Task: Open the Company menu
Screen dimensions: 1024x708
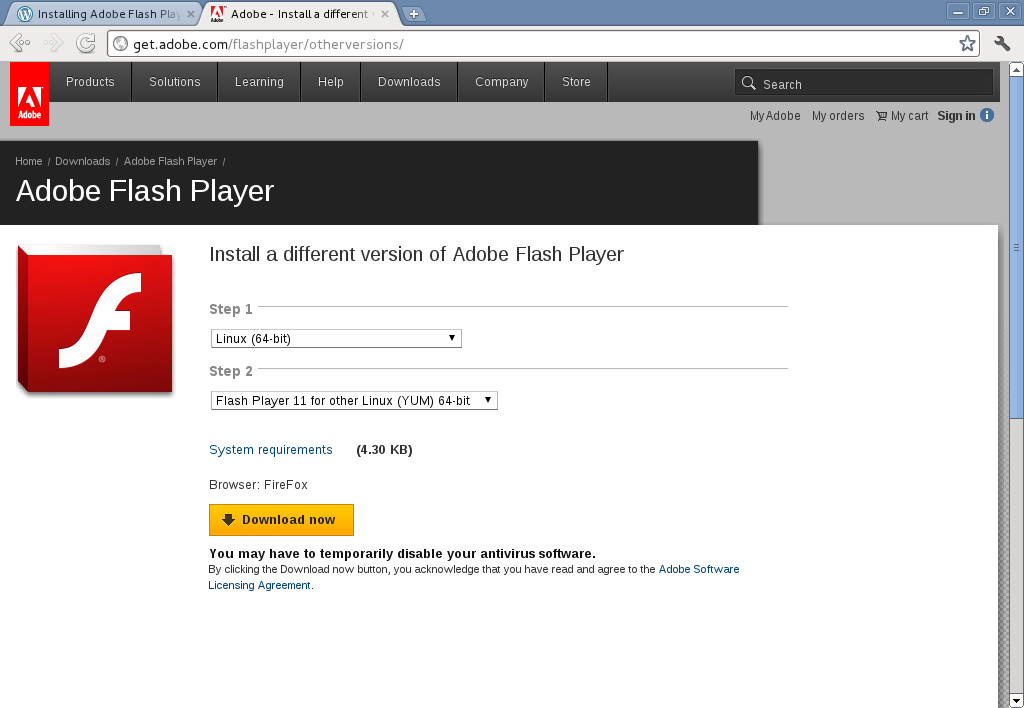Action: [502, 82]
